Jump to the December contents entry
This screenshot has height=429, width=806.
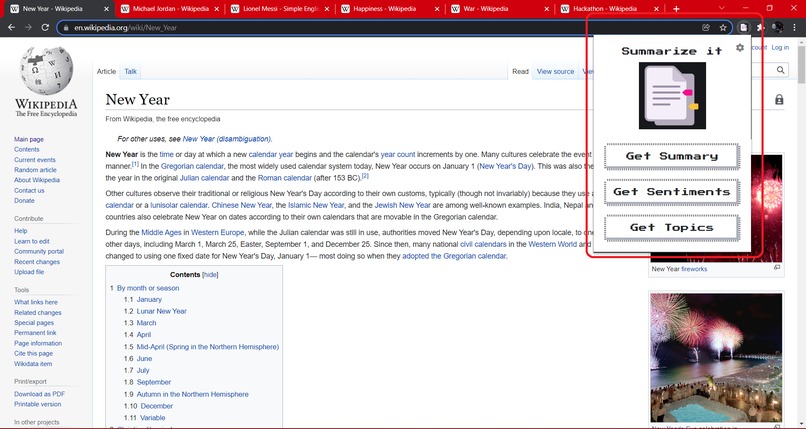tap(157, 406)
